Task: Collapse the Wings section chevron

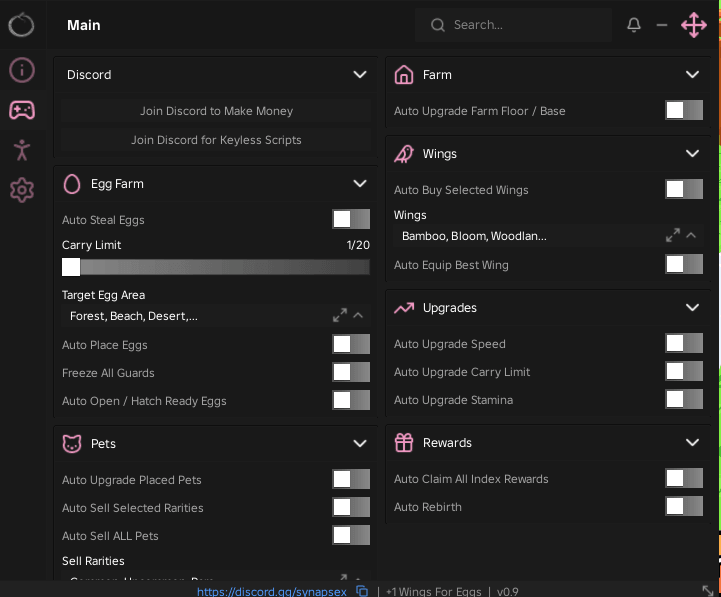Action: click(692, 154)
